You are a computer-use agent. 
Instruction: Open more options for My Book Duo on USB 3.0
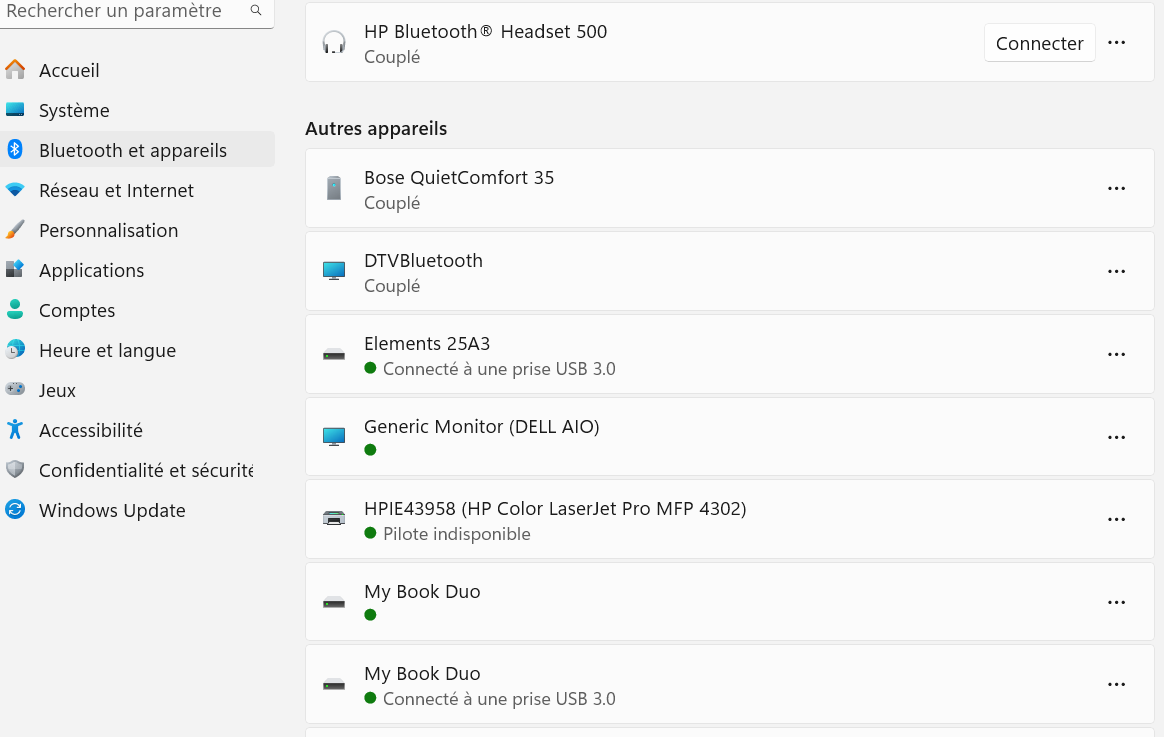coord(1116,684)
